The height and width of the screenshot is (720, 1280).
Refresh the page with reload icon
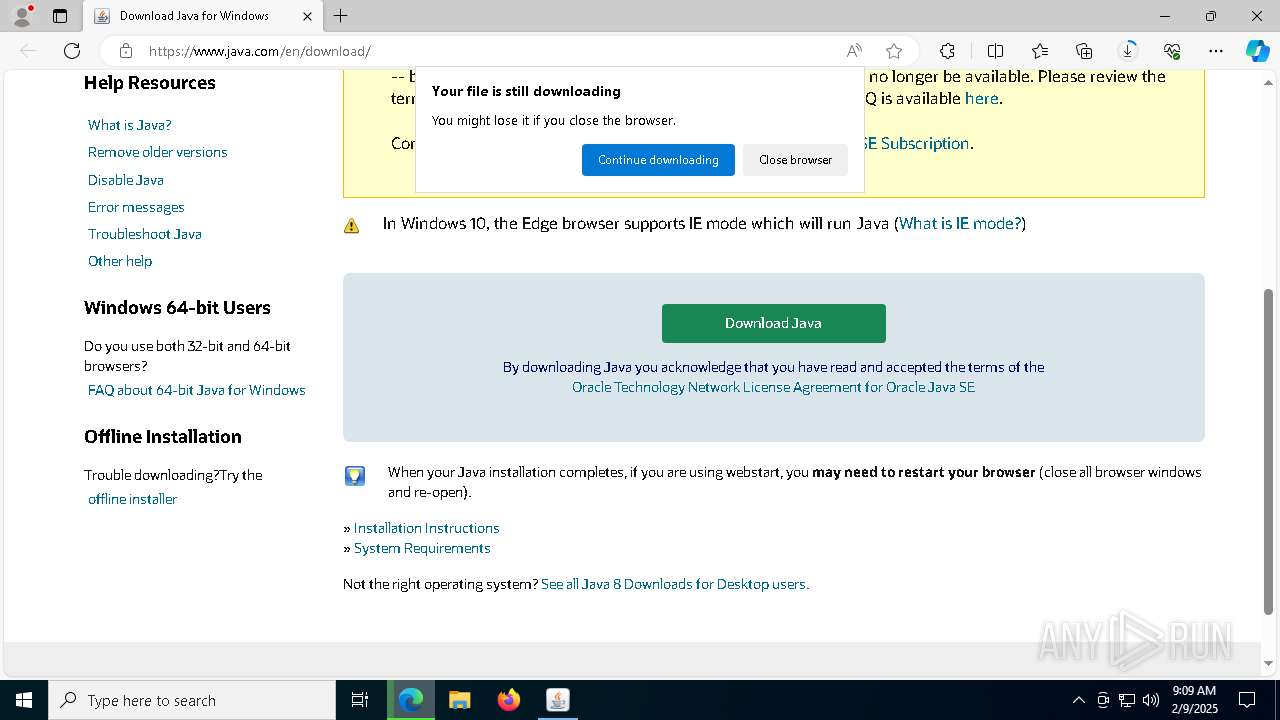point(72,51)
